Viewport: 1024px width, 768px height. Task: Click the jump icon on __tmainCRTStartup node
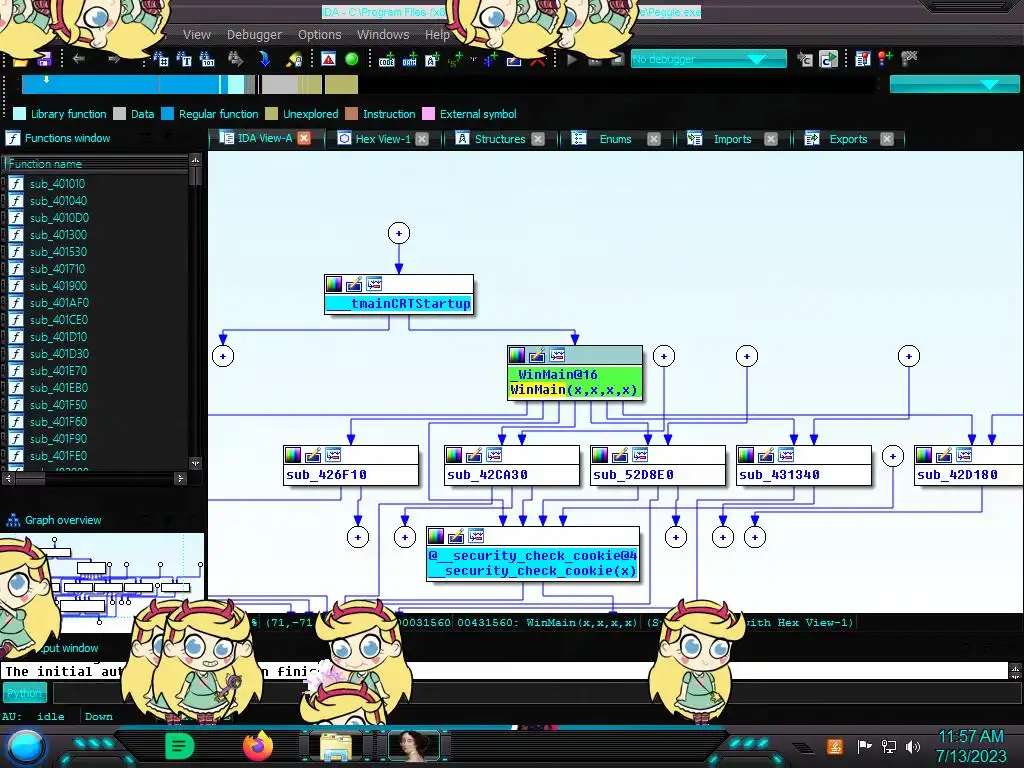tap(374, 284)
